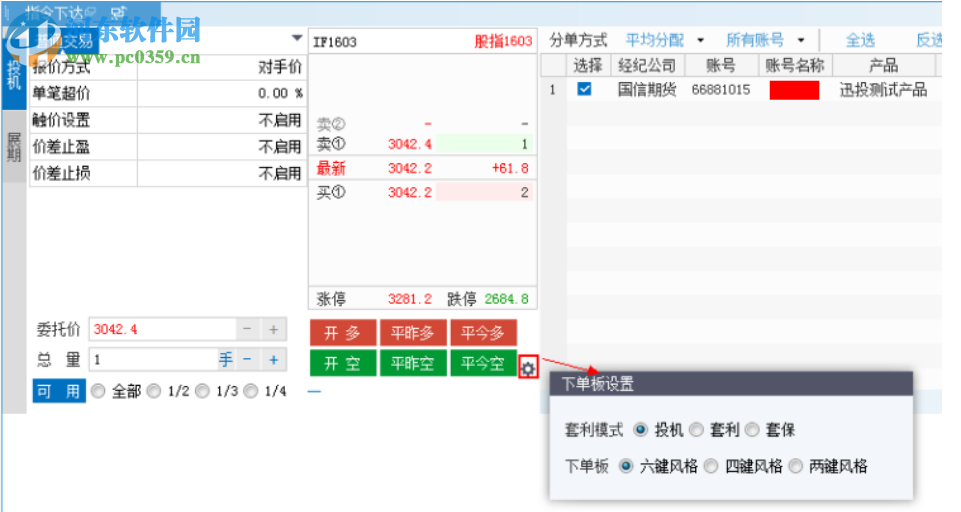Click the +61.8 price change value
The image size is (961, 512).
pos(510,168)
